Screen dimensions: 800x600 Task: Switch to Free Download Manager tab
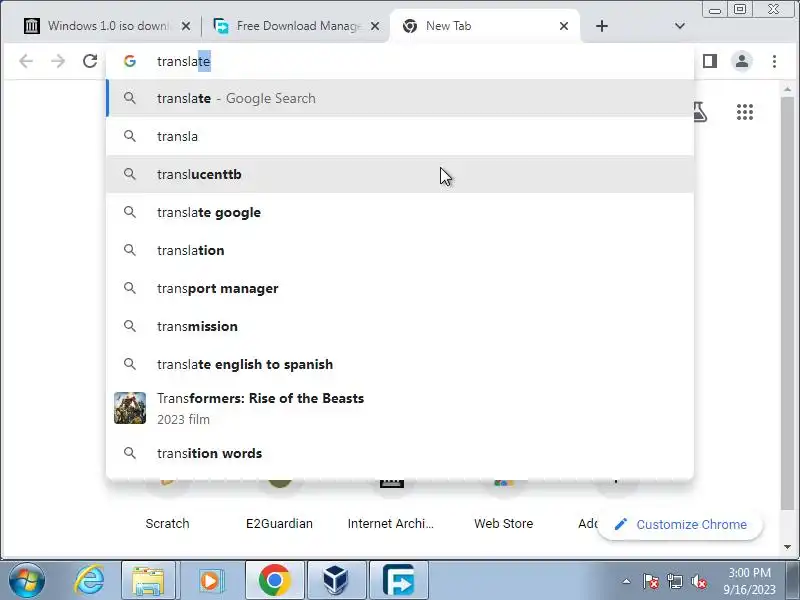tap(296, 26)
